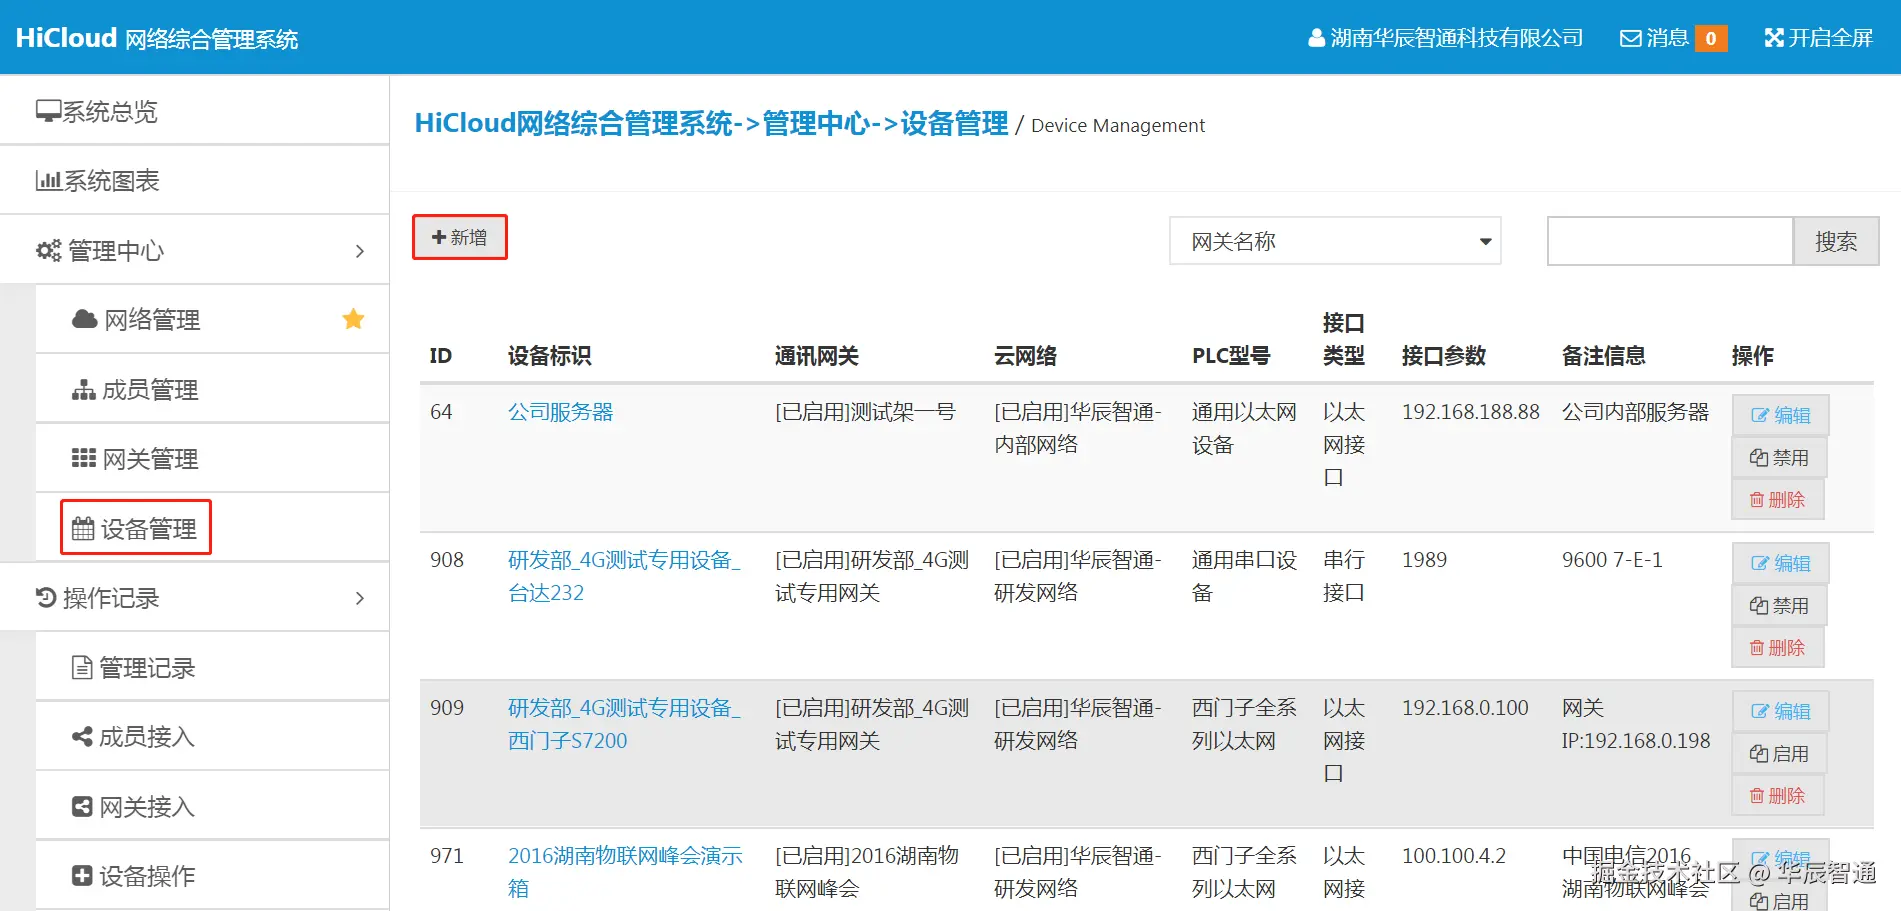Expand the 管理中心 sidebar section
This screenshot has width=1901, height=911.
pos(115,250)
